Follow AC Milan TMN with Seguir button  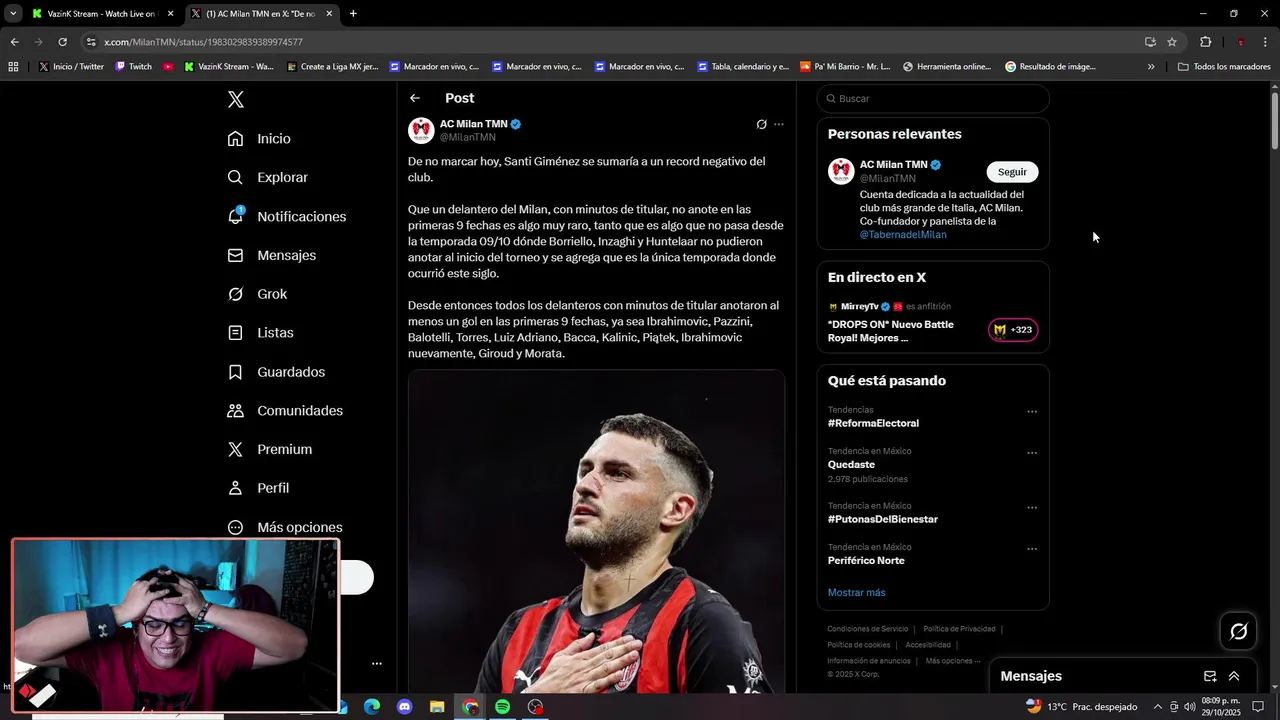[x=1012, y=172]
